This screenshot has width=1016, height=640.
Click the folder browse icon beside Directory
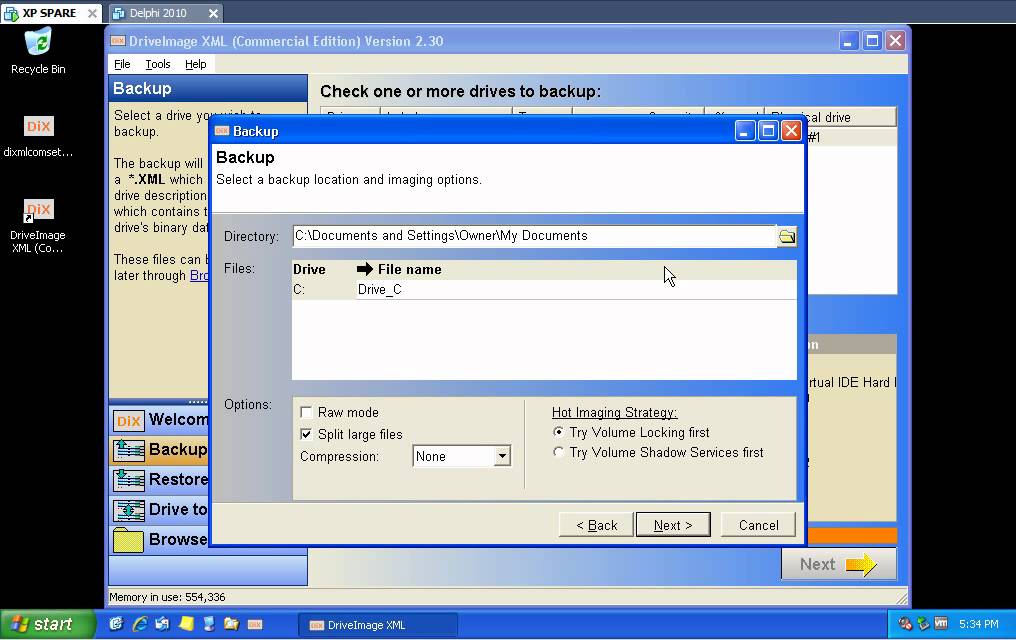[787, 236]
